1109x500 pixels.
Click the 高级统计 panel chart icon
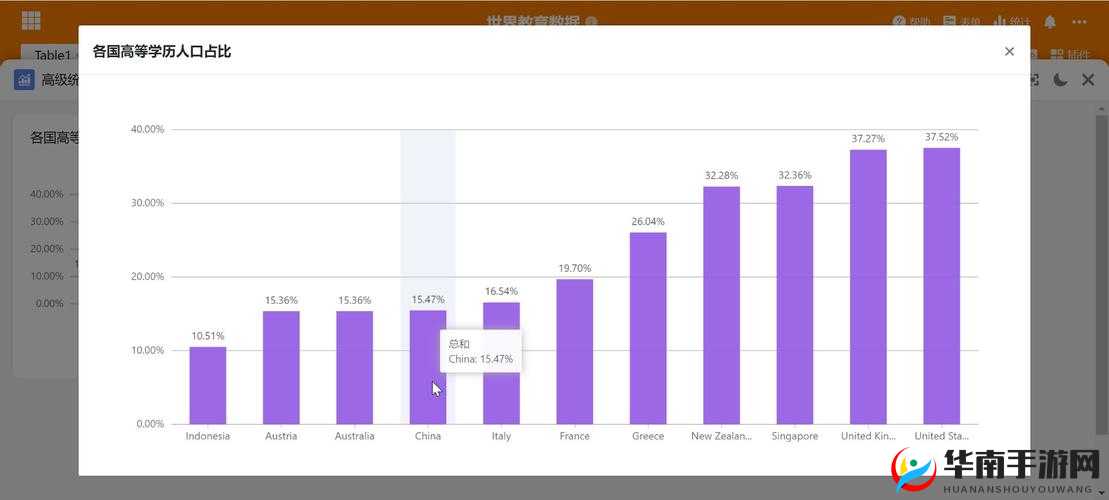tap(25, 80)
